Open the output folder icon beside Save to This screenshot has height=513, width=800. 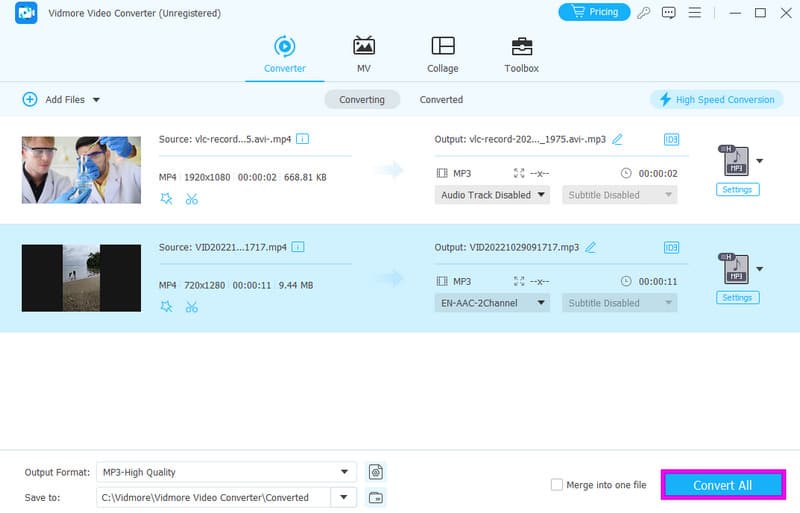pos(376,497)
